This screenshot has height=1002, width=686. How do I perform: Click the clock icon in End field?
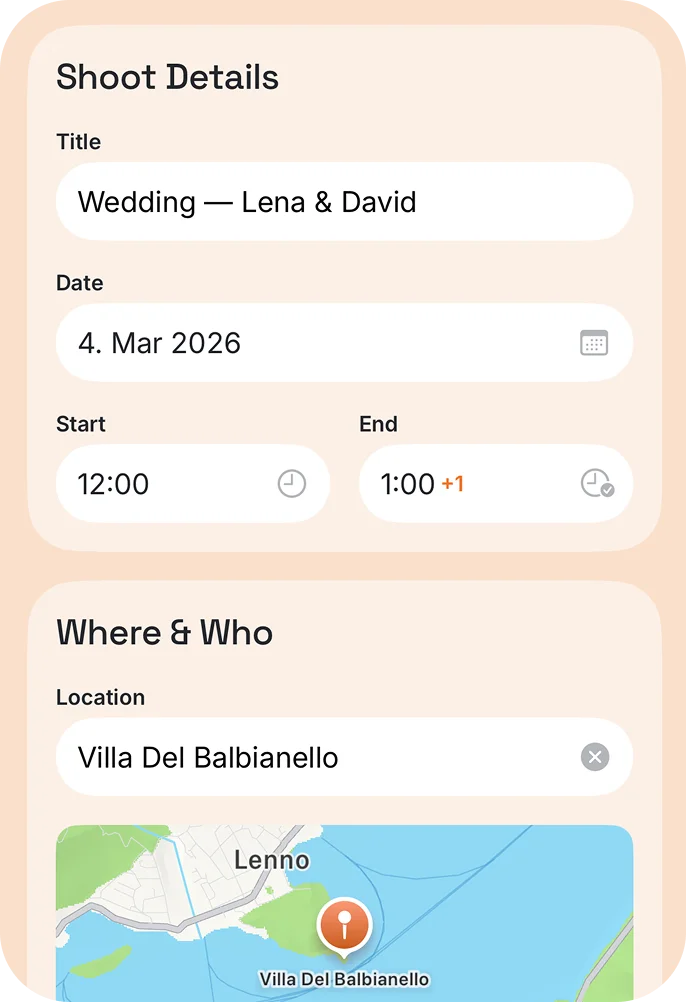tap(597, 484)
